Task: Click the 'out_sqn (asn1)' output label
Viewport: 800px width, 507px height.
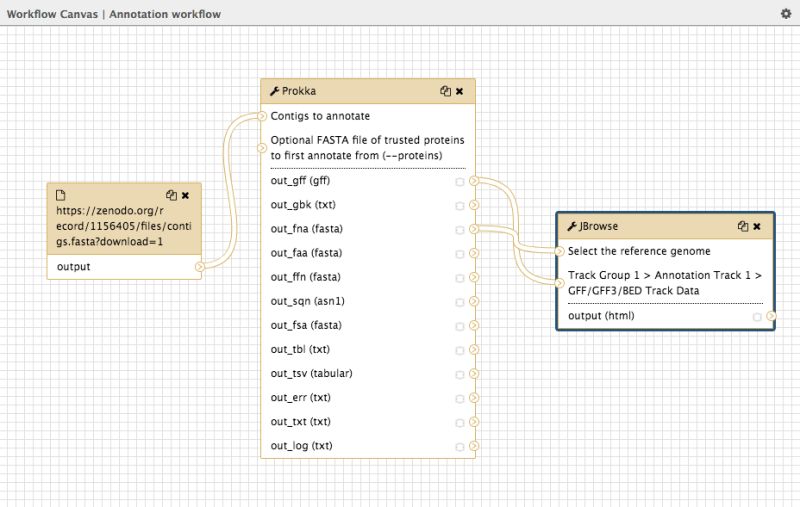Action: pos(307,301)
